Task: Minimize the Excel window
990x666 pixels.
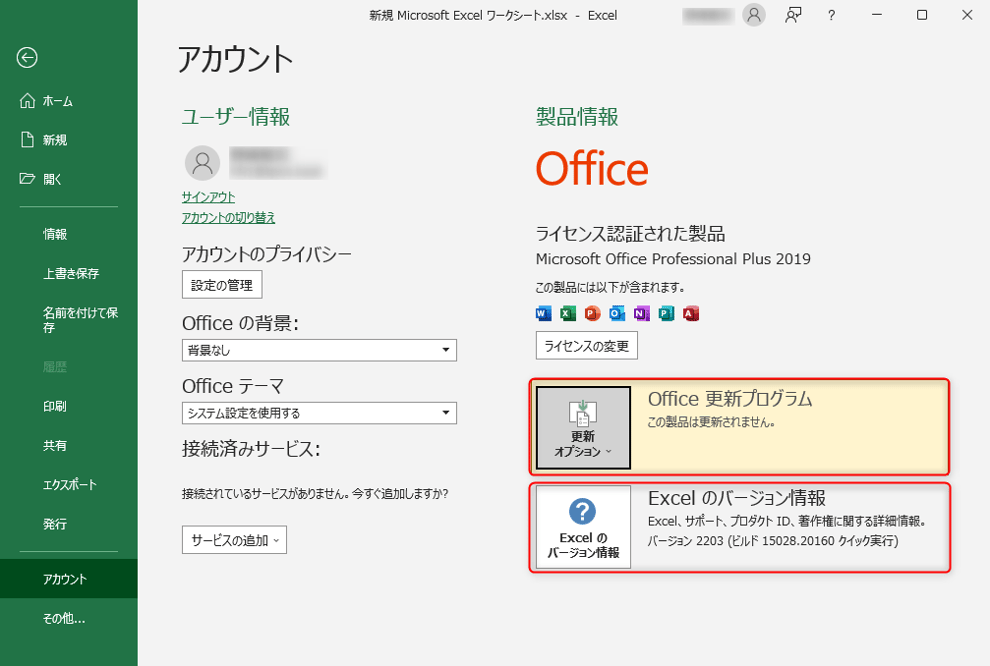Action: (876, 15)
